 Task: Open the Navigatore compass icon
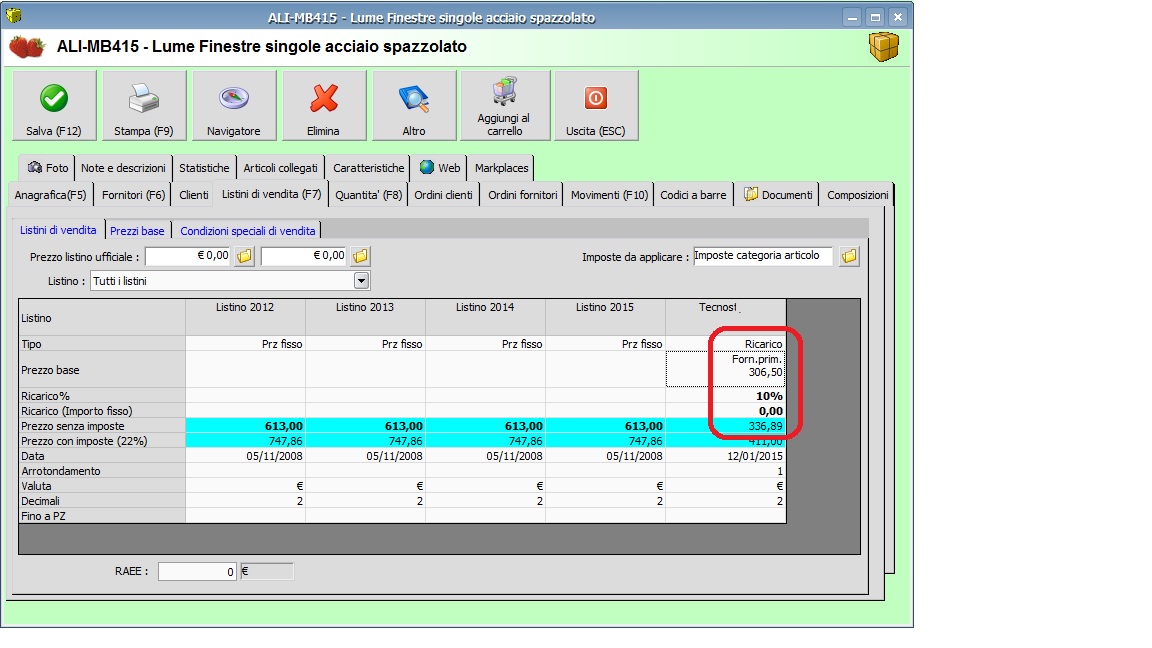(233, 98)
